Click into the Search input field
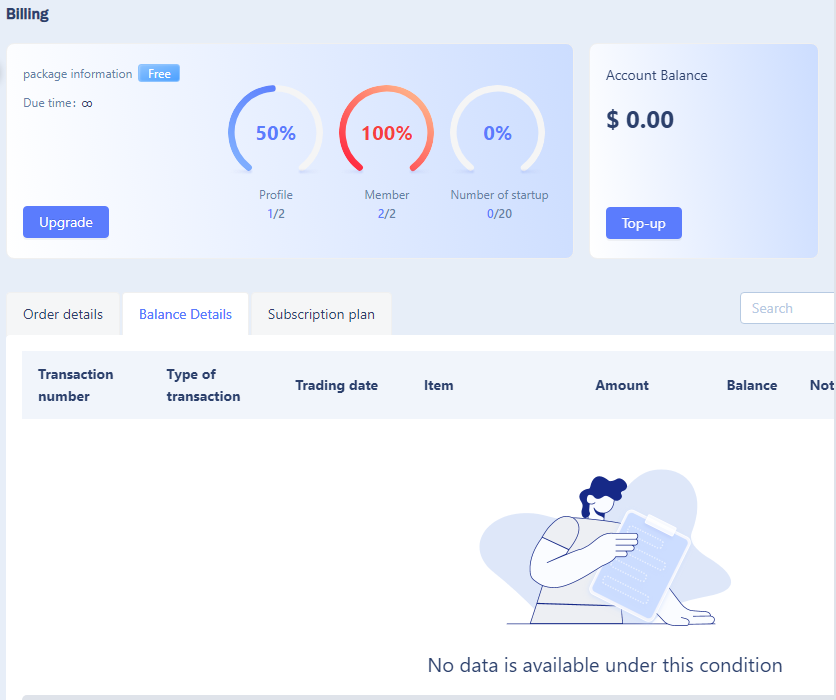The image size is (836, 700). [x=787, y=308]
